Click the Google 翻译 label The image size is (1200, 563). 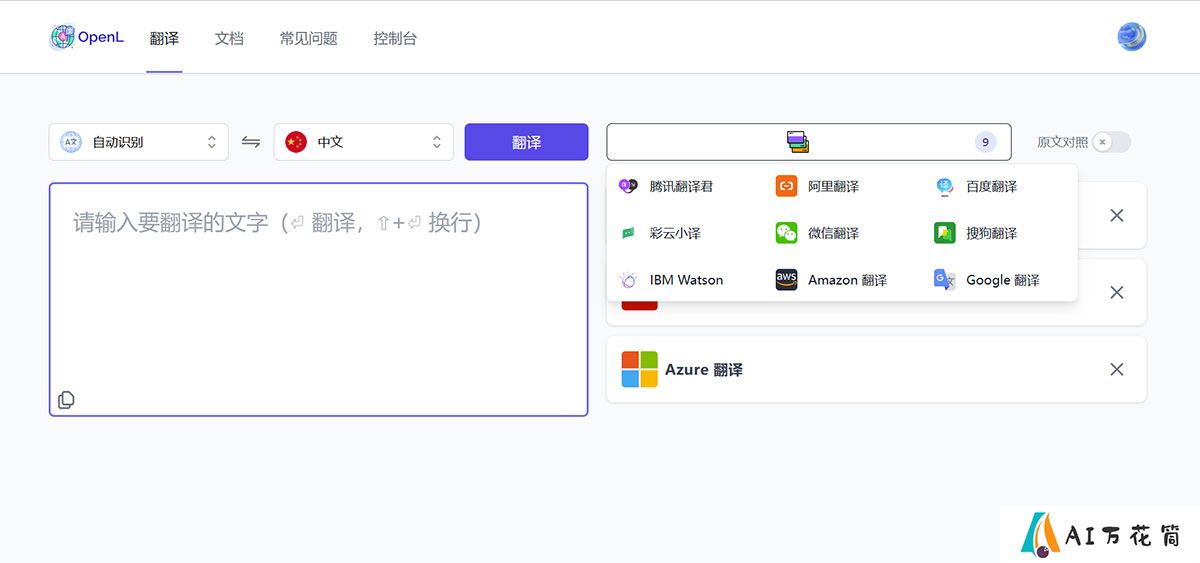click(x=1003, y=280)
